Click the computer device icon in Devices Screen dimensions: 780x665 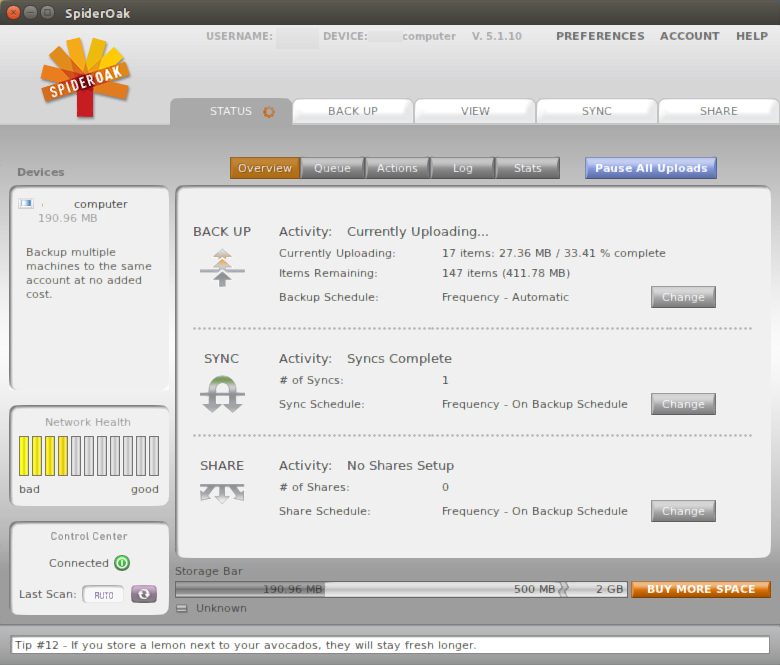pyautogui.click(x=26, y=204)
